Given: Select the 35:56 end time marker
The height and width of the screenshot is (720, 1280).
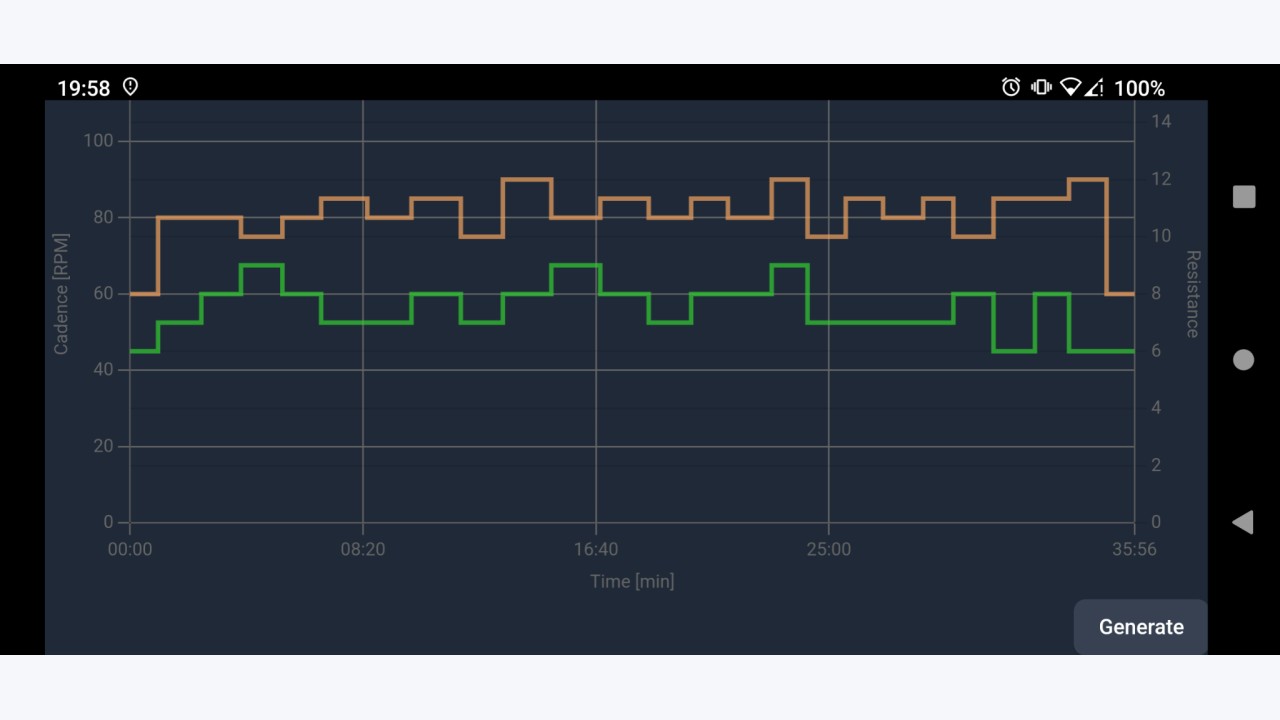Looking at the screenshot, I should click(1134, 549).
